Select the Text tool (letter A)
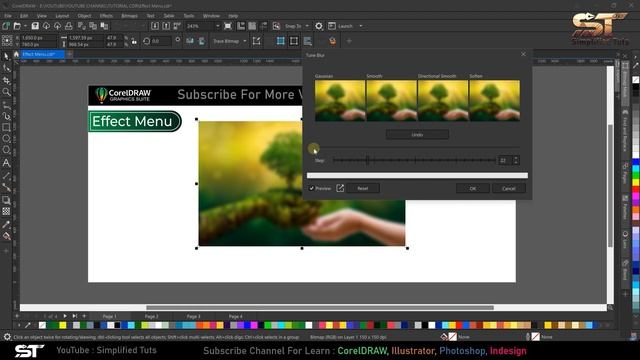The width and height of the screenshot is (640, 360). [6, 163]
